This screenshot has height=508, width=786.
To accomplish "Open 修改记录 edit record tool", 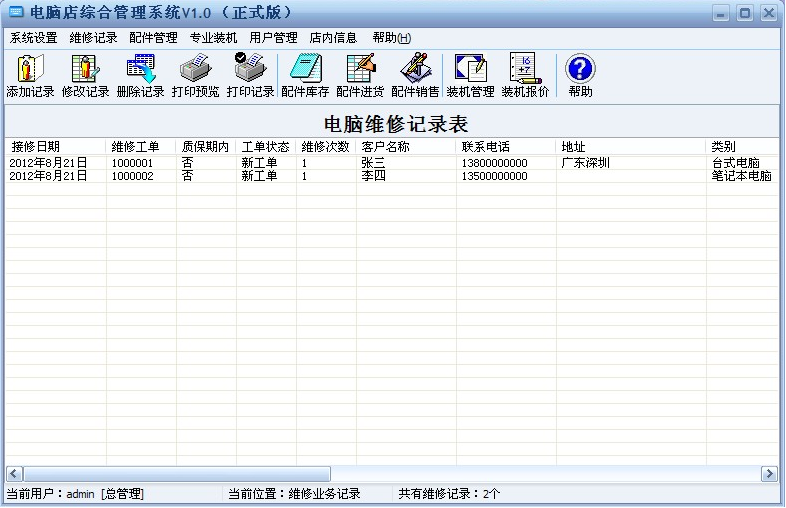I will tap(85, 76).
